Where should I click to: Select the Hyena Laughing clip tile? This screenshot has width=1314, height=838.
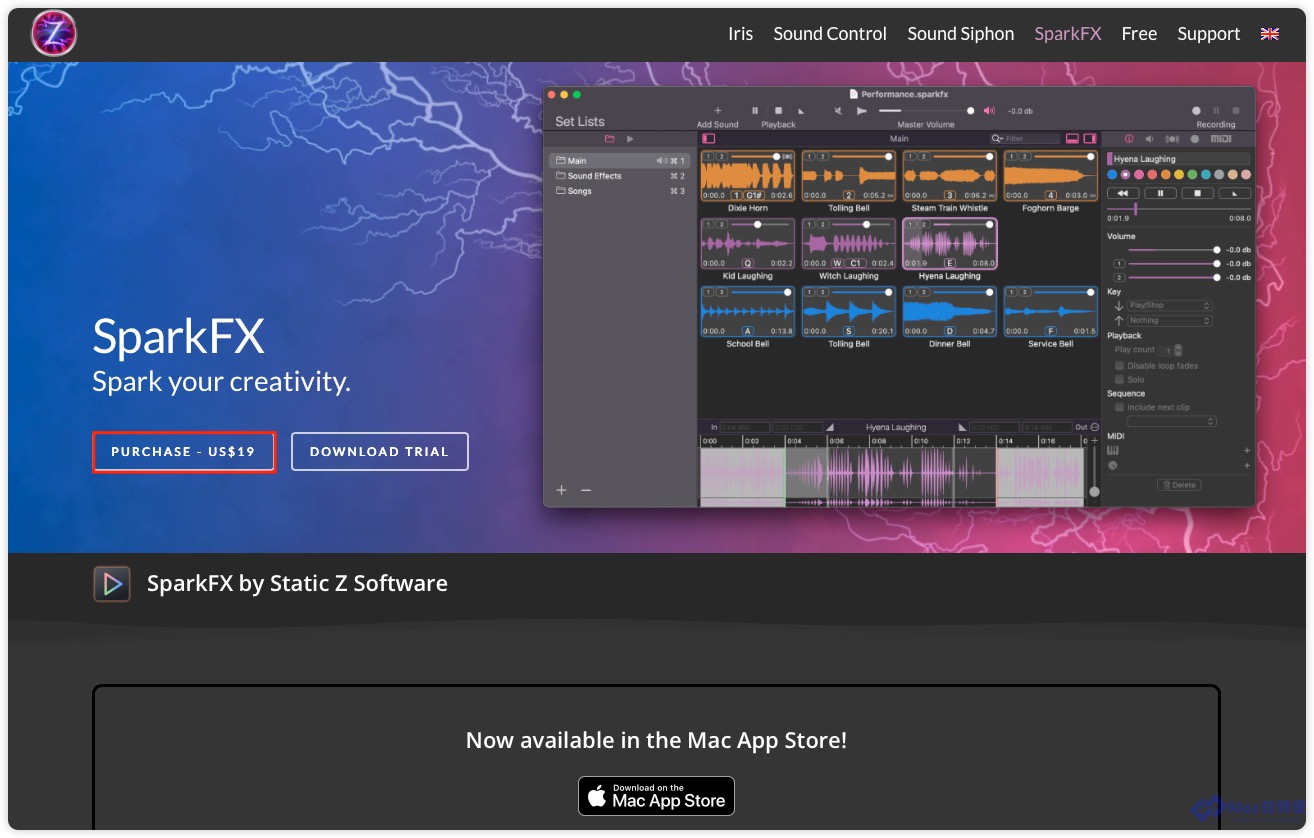point(949,244)
